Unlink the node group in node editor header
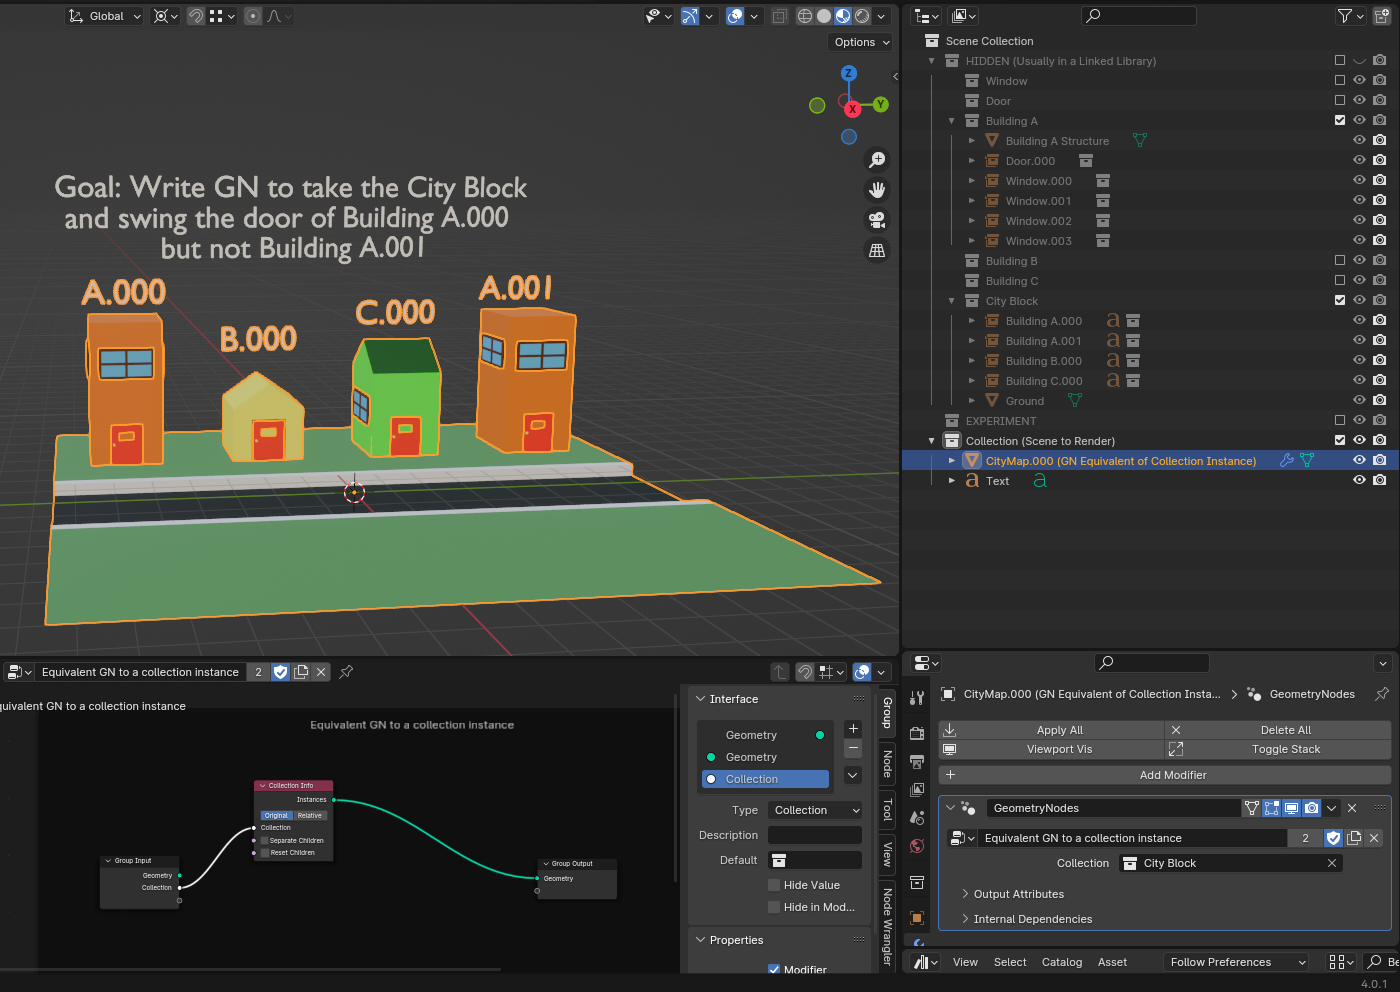This screenshot has height=992, width=1400. [321, 672]
